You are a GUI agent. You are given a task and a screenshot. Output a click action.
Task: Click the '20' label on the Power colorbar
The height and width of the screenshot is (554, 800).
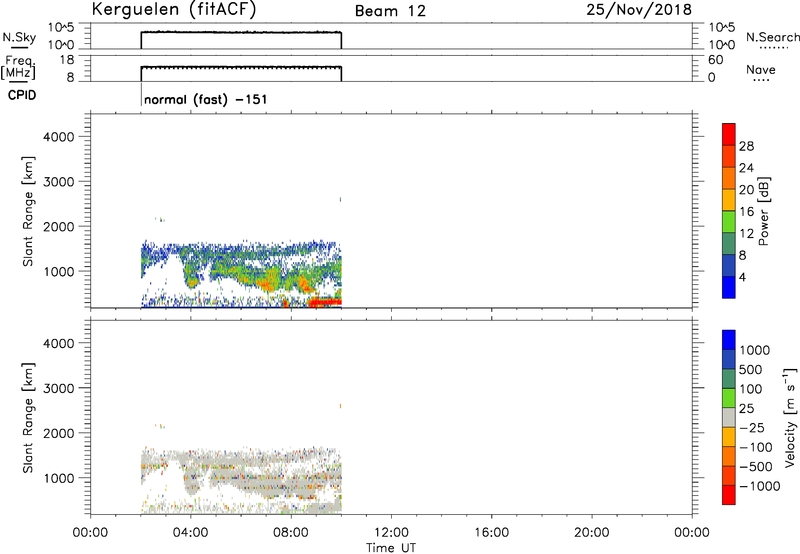tap(746, 190)
